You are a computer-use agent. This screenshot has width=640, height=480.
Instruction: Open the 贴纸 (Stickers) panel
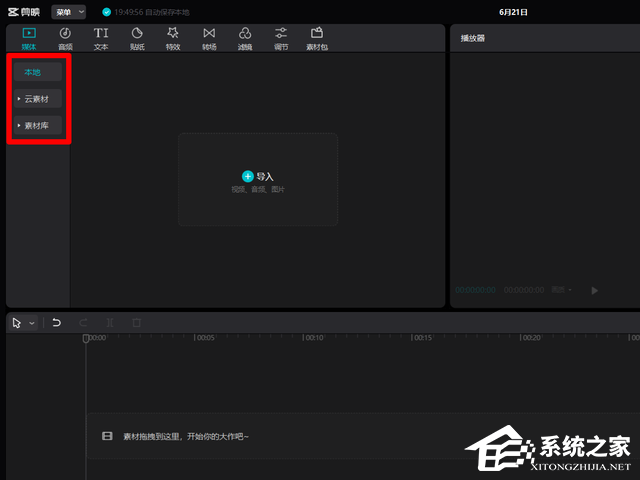pos(137,38)
